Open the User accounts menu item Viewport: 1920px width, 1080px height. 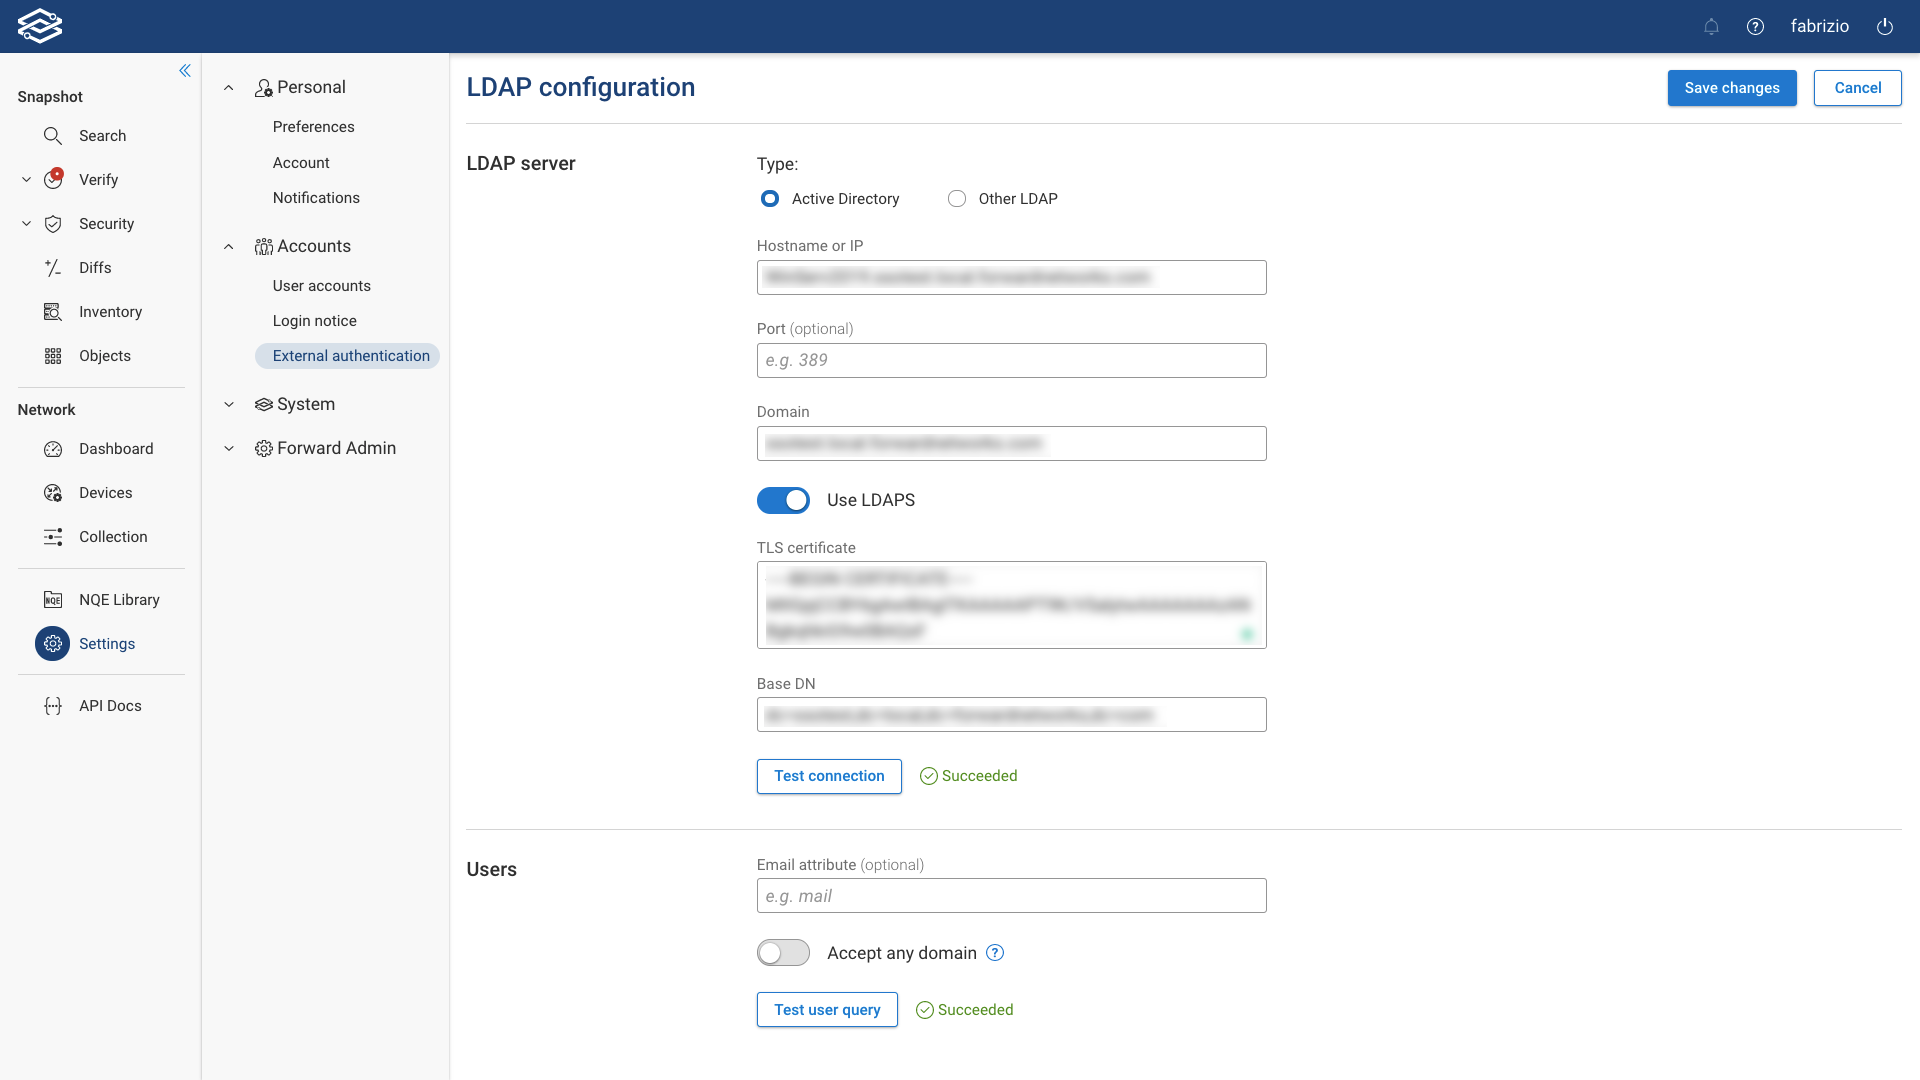(321, 286)
